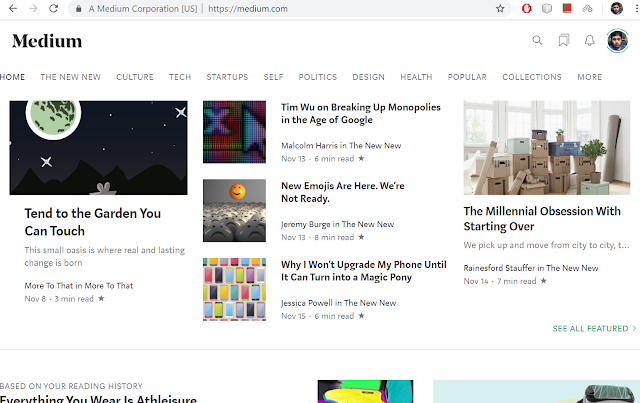Expand the MORE nav menu

(590, 77)
